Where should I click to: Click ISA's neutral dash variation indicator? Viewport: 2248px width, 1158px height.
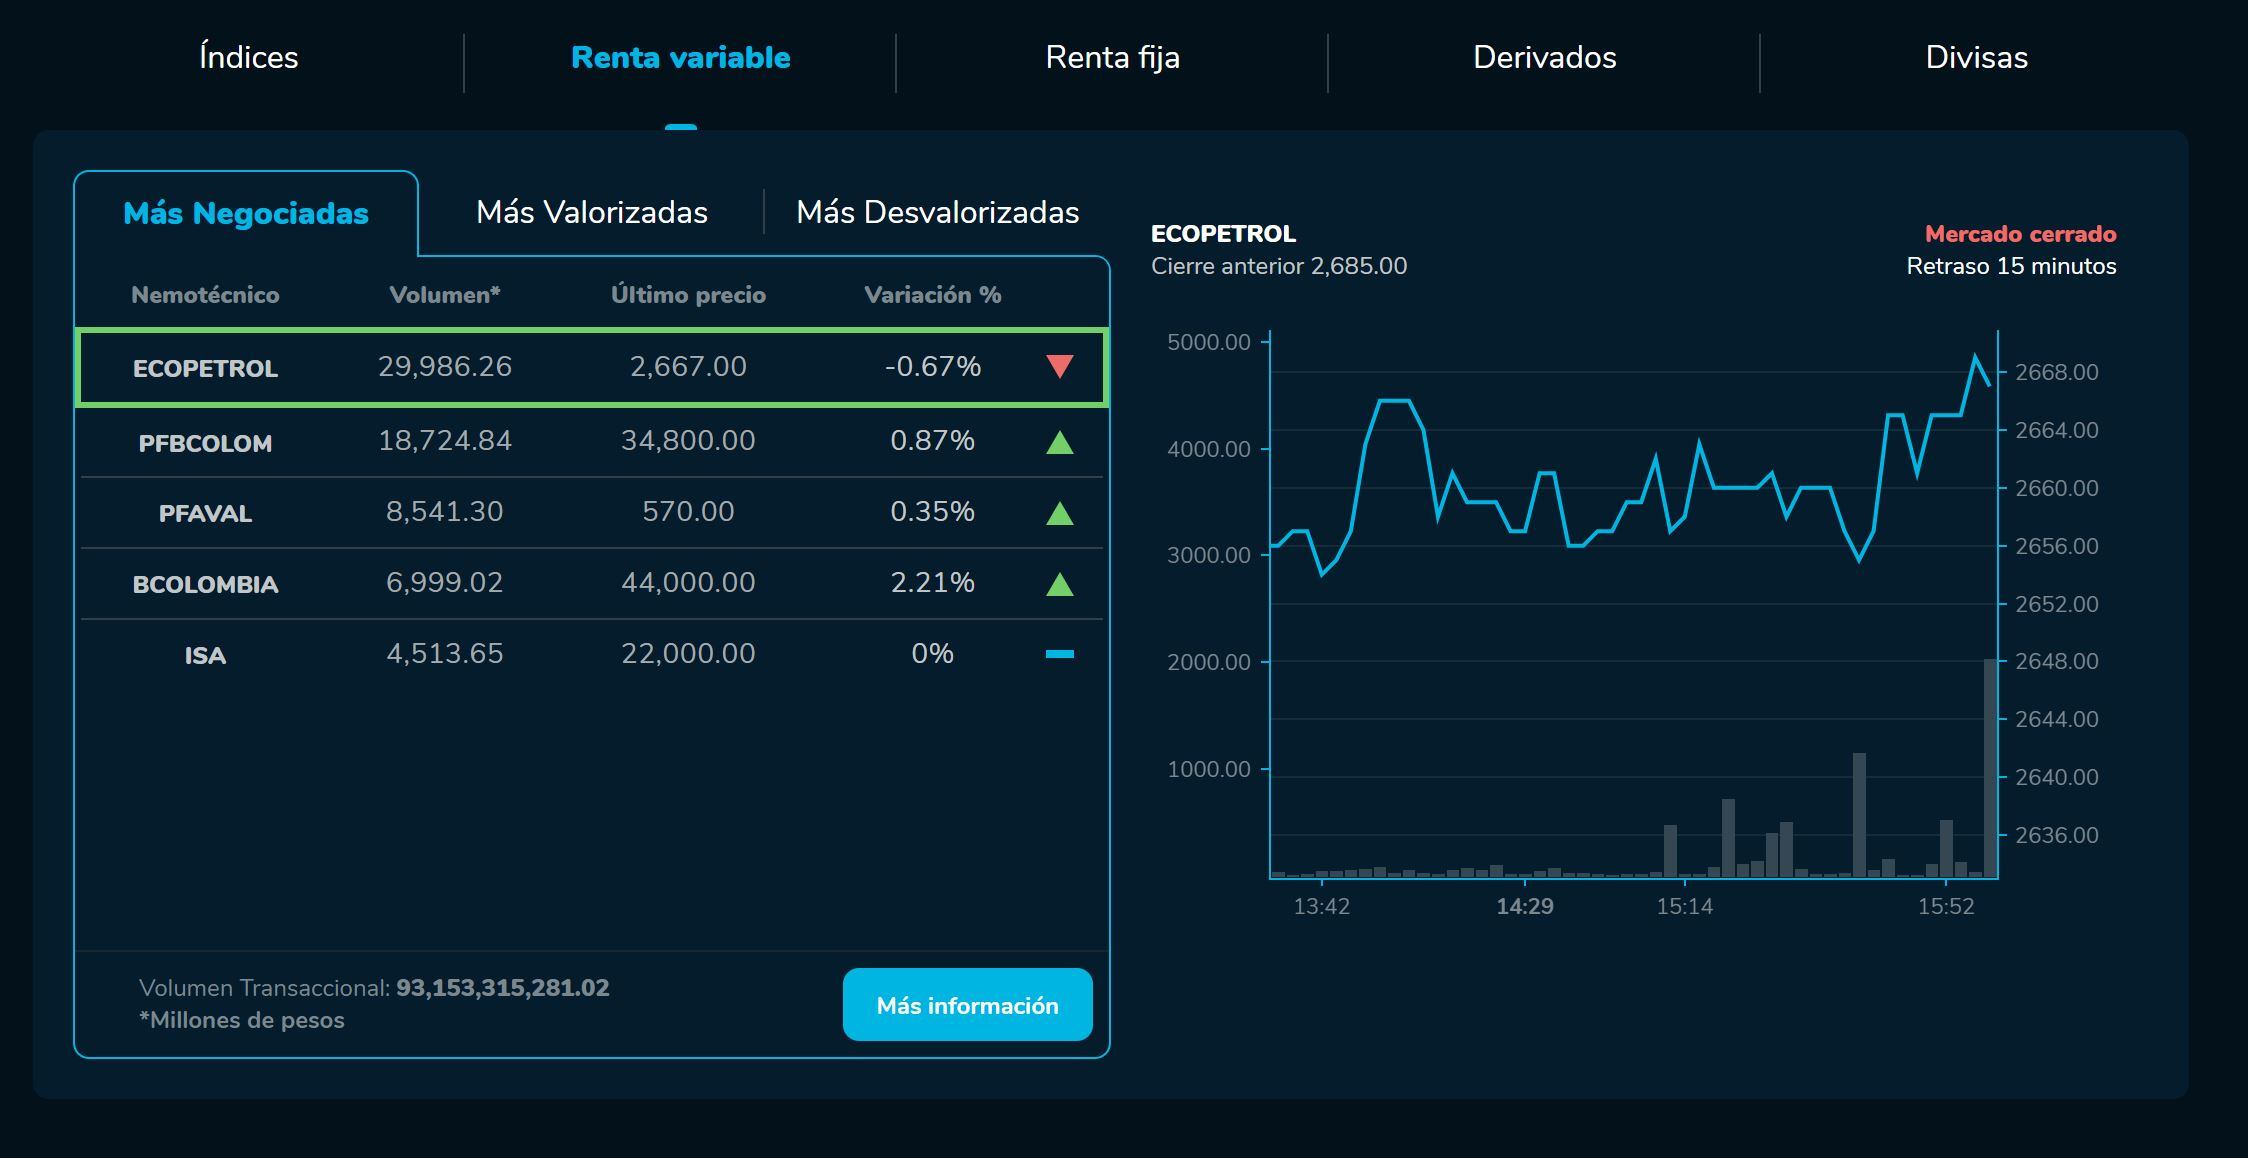tap(1060, 655)
